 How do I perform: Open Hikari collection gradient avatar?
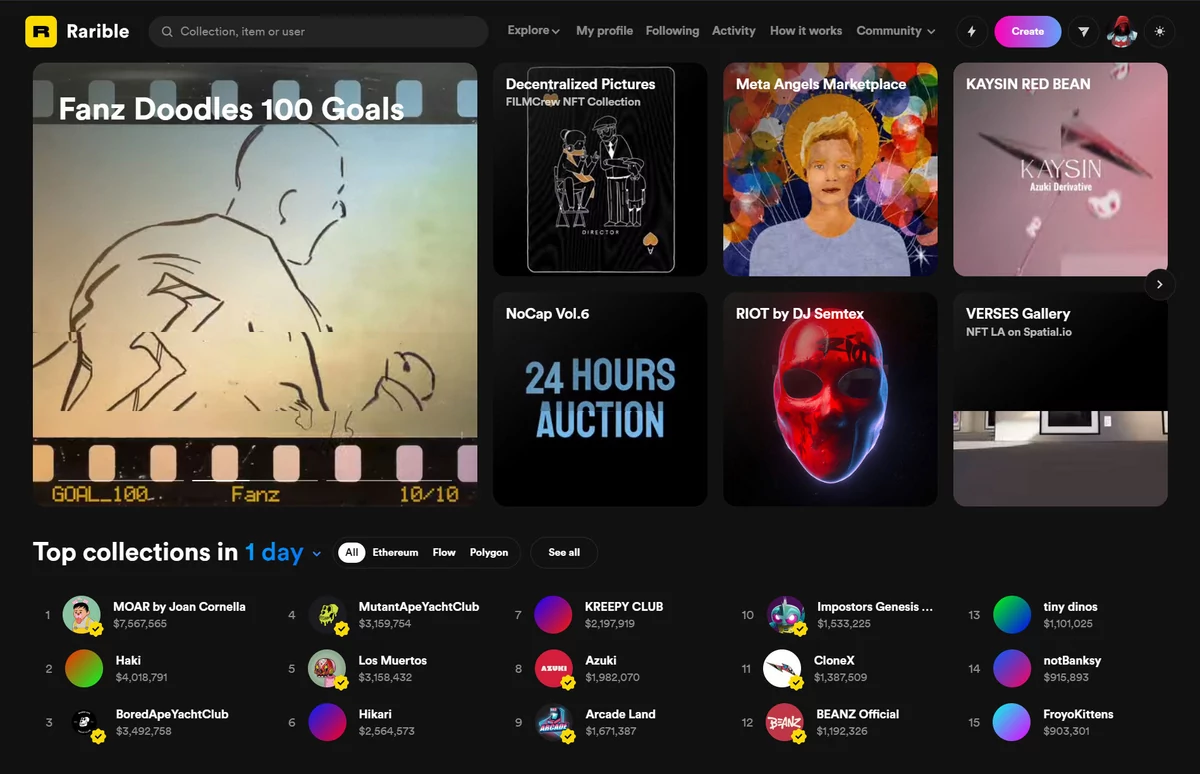pos(328,722)
